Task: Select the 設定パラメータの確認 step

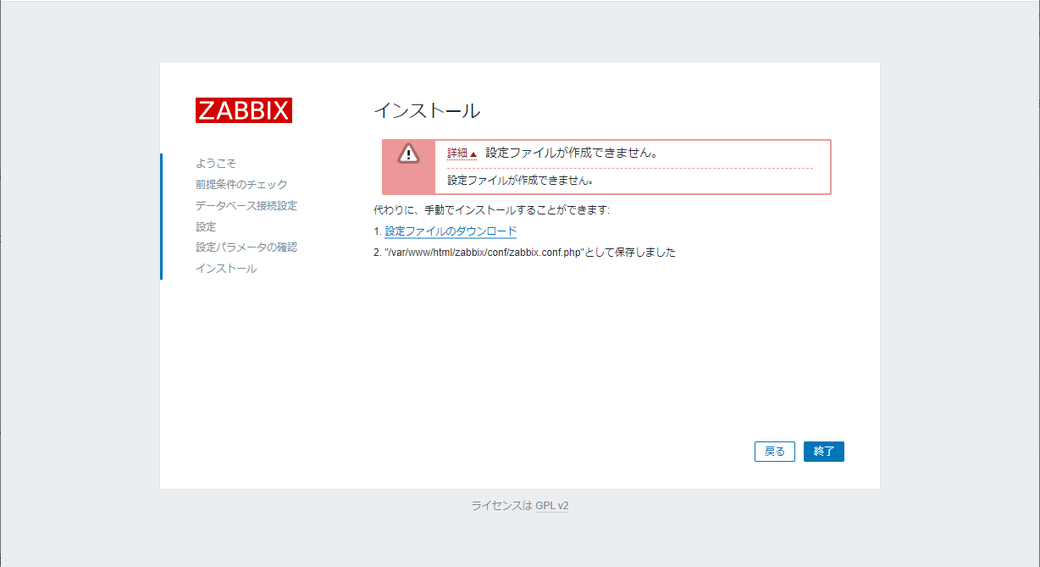Action: coord(246,247)
